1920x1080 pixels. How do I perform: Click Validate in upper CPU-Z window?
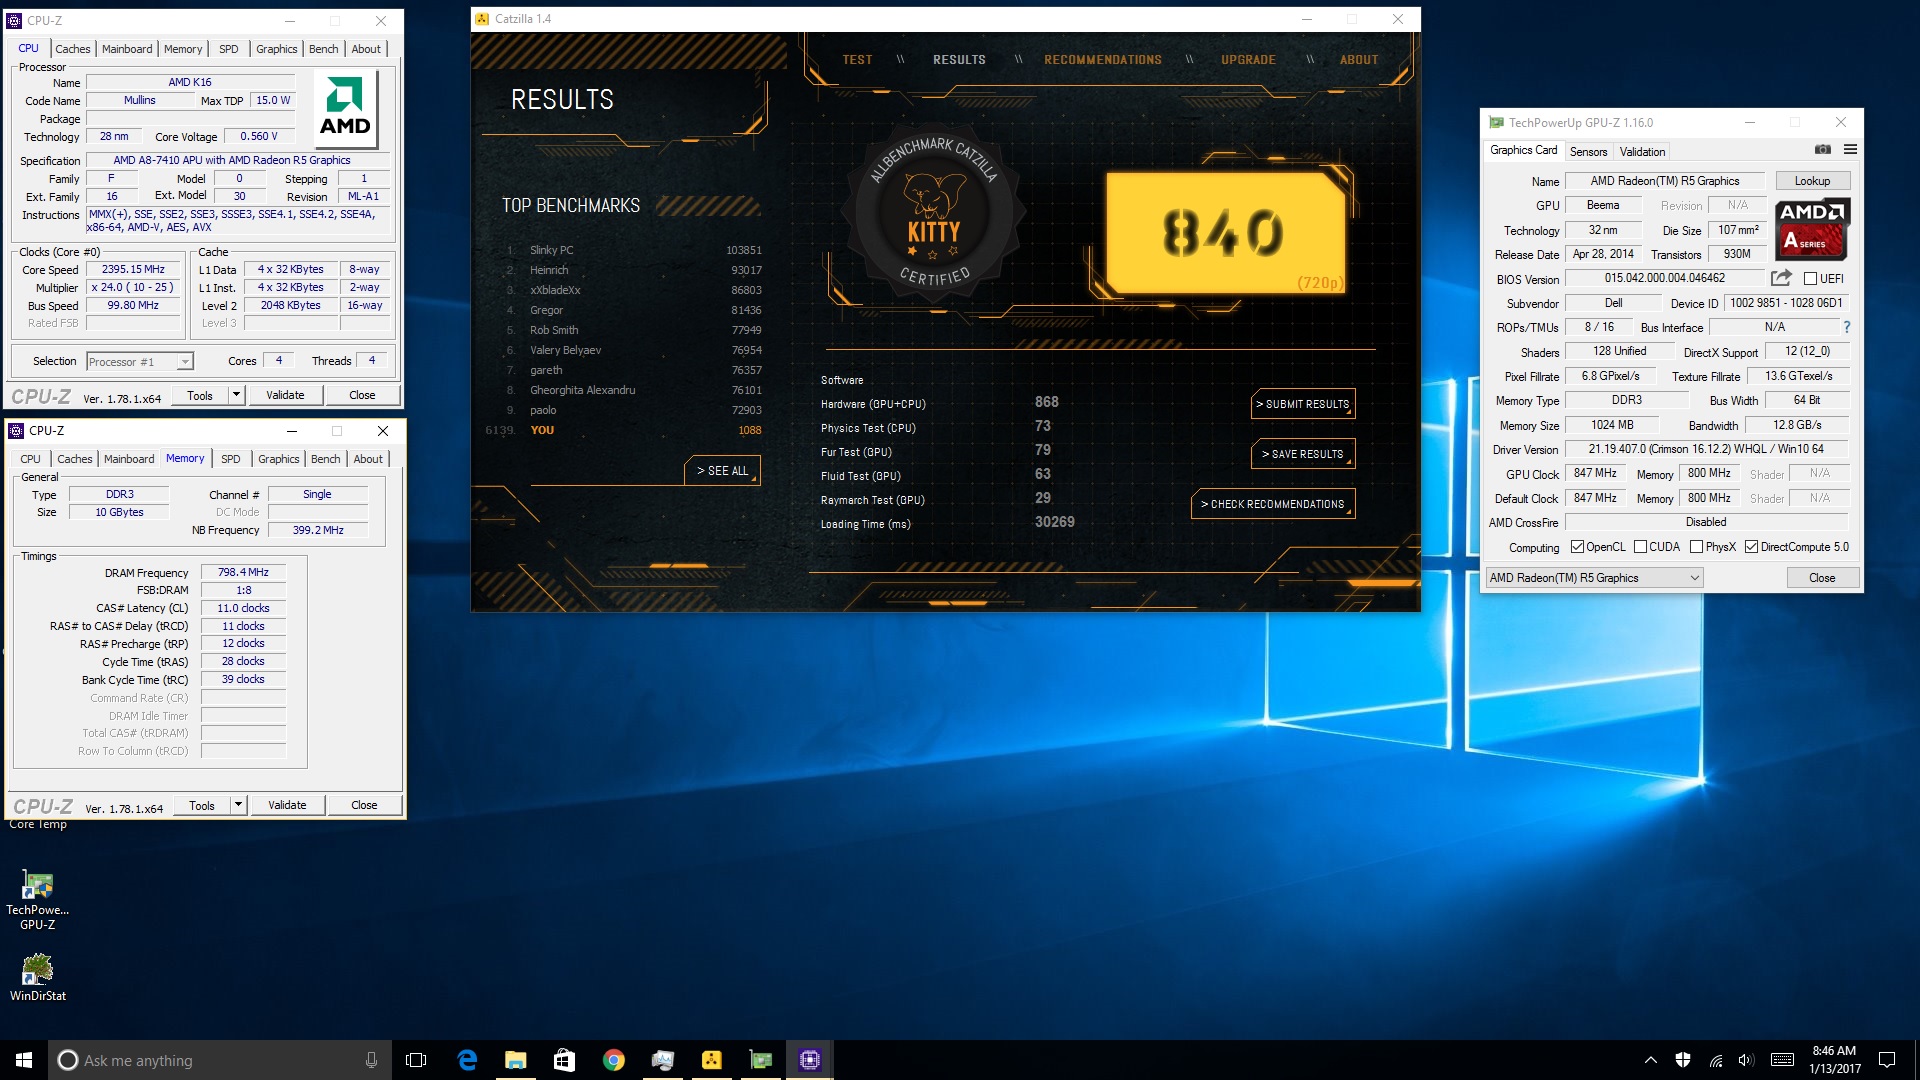coord(285,395)
